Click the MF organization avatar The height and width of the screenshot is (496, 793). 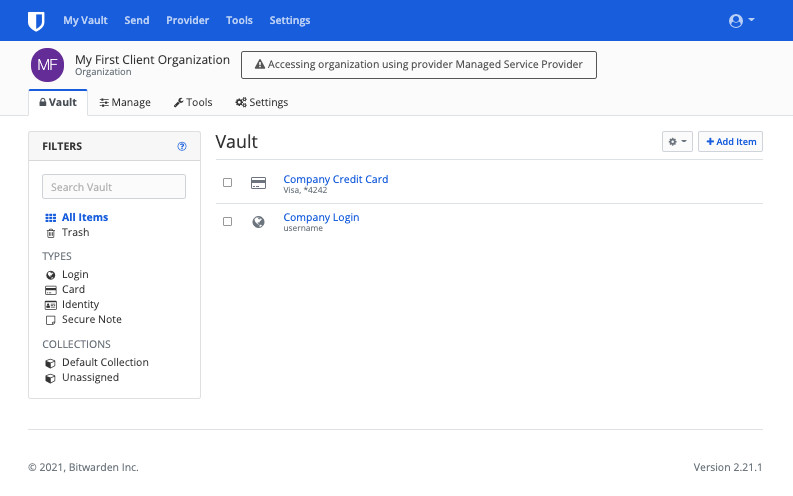(47, 65)
